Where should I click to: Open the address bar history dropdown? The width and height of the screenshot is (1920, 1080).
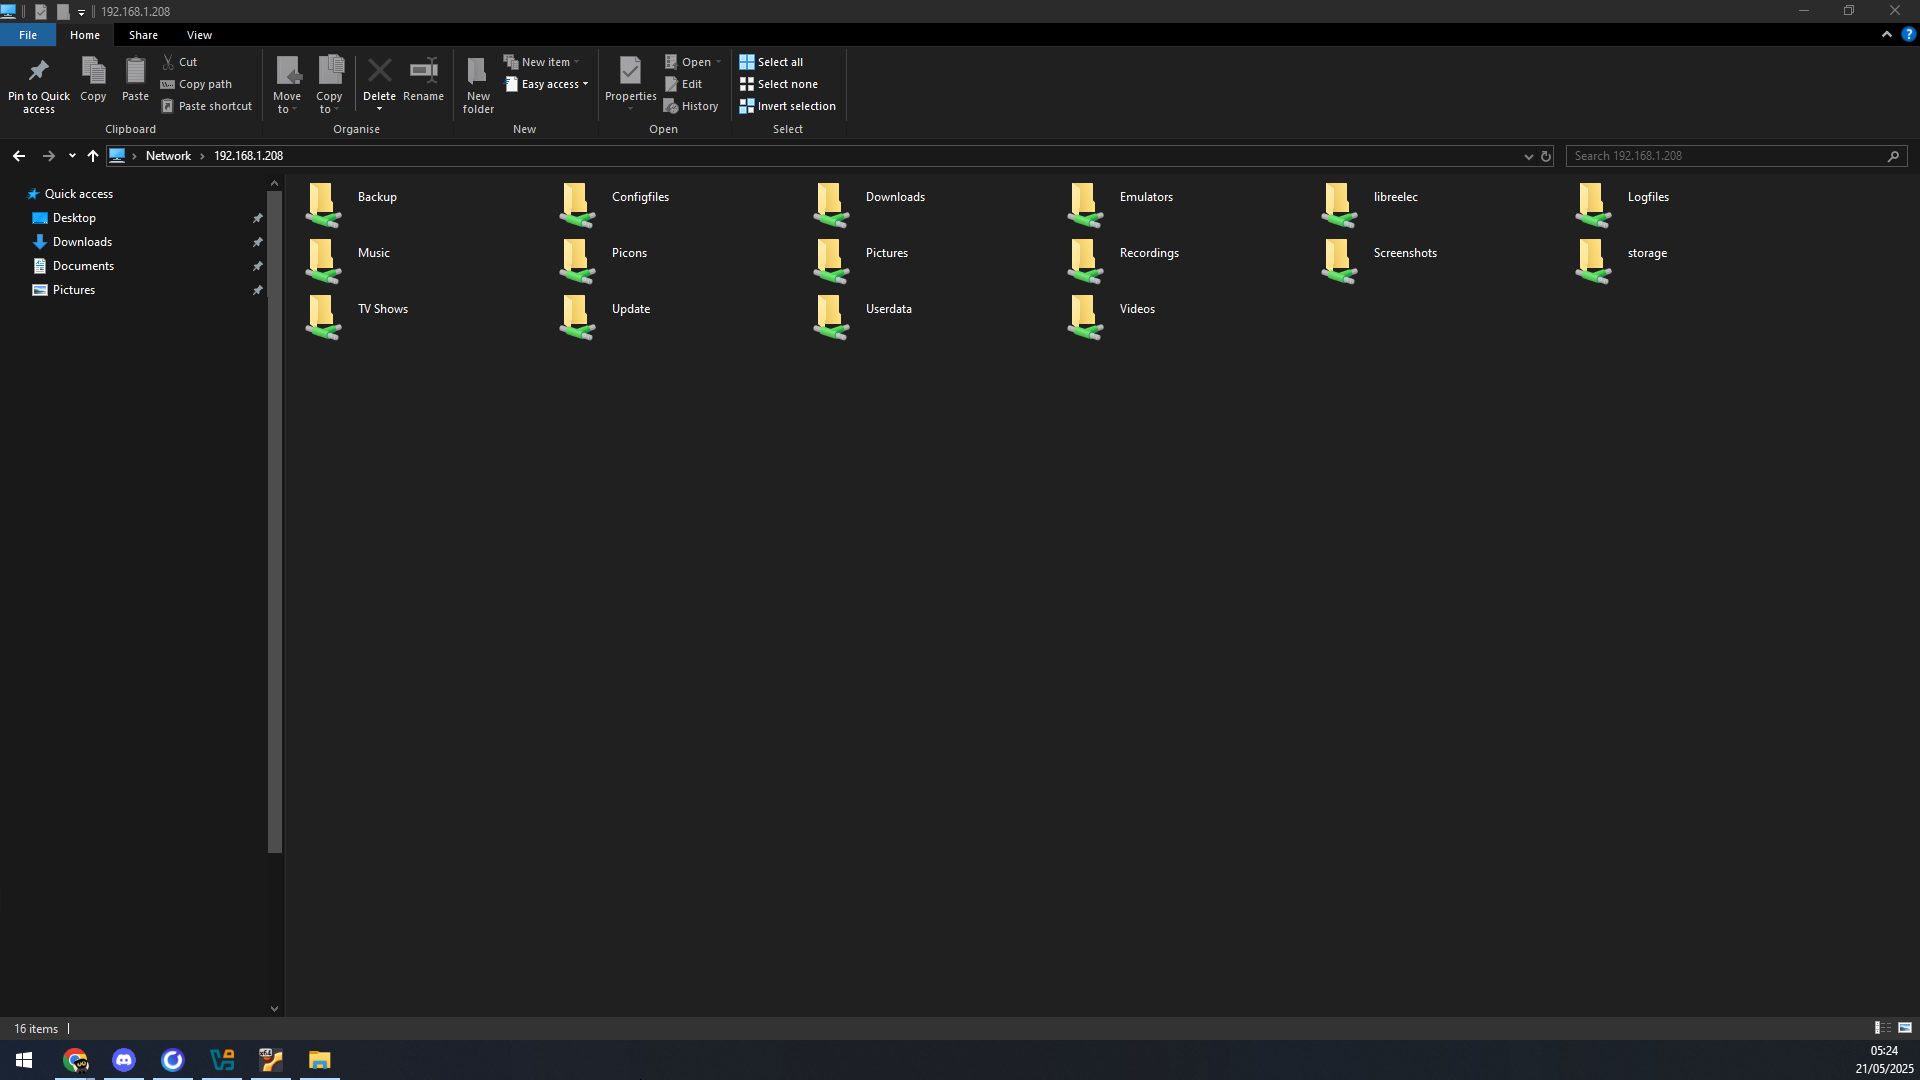(x=1529, y=156)
